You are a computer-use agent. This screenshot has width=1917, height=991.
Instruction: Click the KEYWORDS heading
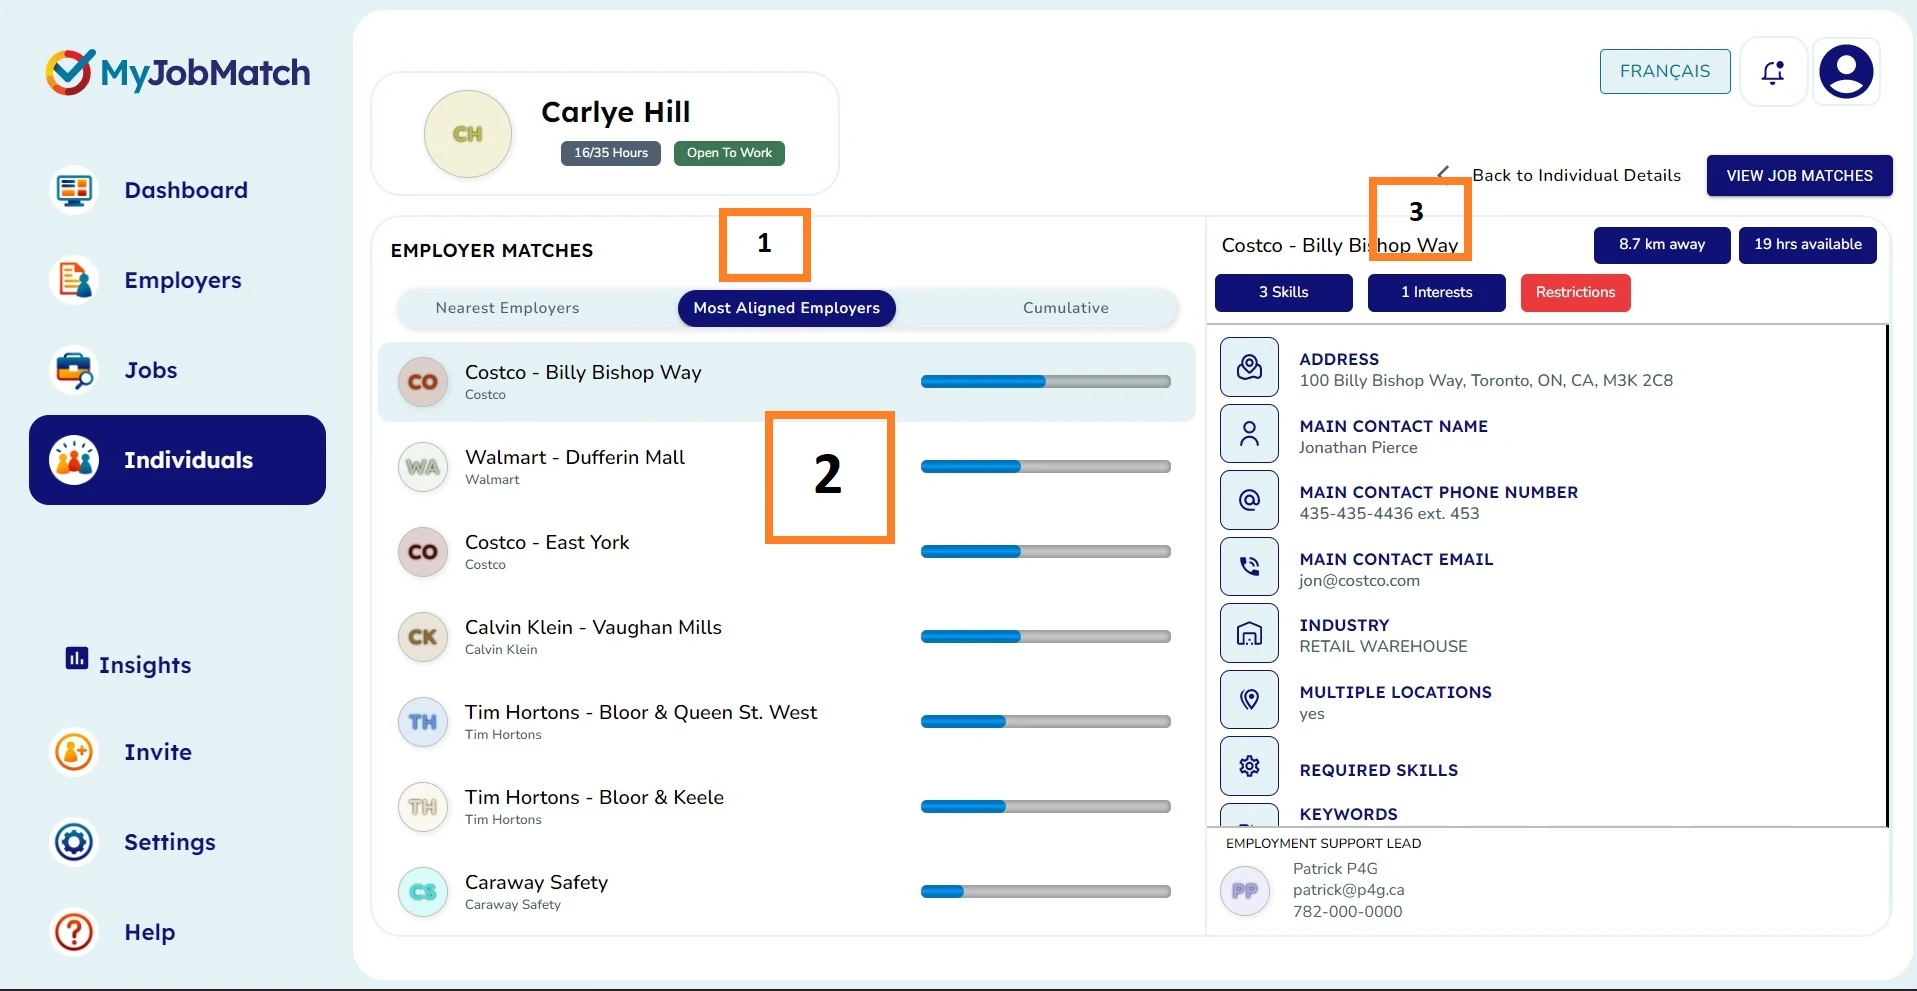tap(1348, 814)
